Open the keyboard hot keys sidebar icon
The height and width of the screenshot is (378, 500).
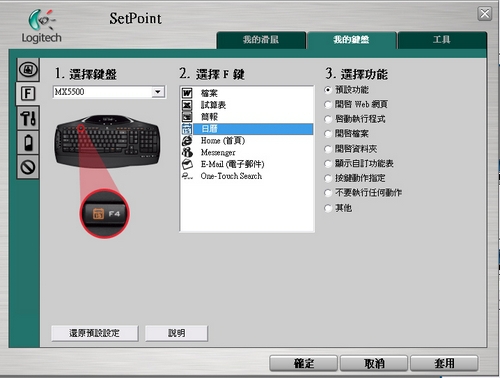click(x=28, y=70)
